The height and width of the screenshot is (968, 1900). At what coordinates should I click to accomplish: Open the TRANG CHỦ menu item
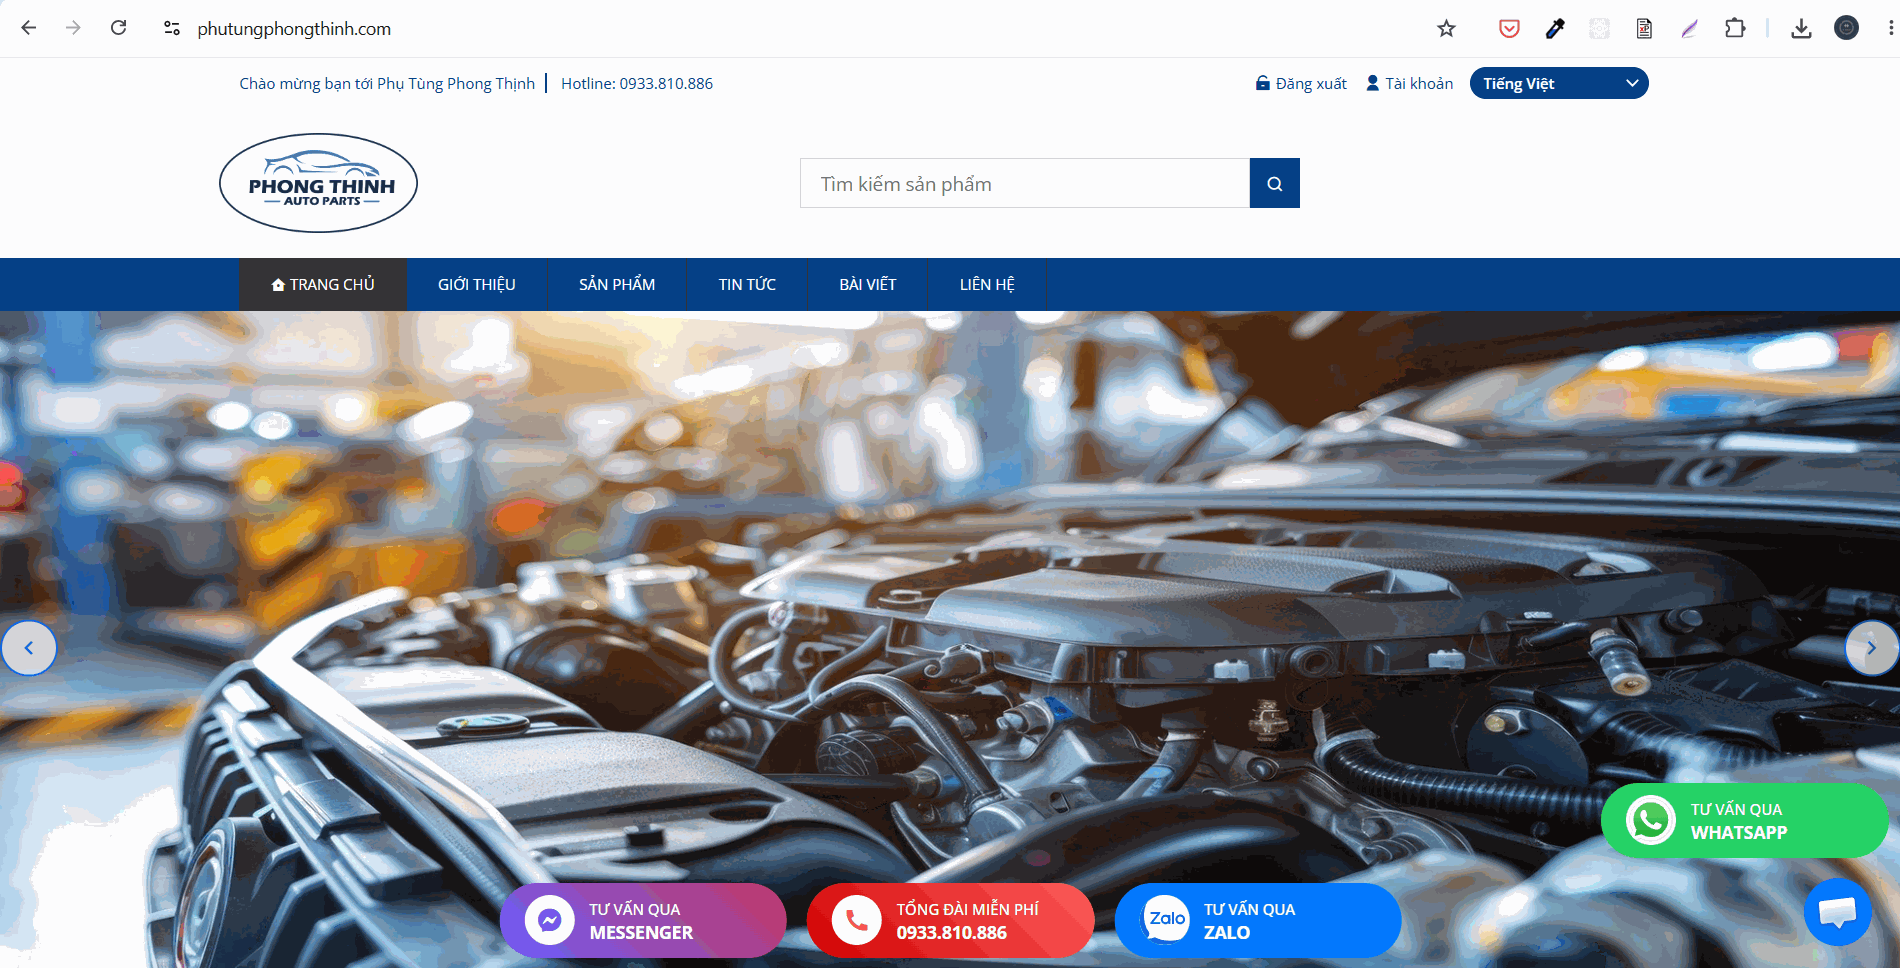(323, 284)
